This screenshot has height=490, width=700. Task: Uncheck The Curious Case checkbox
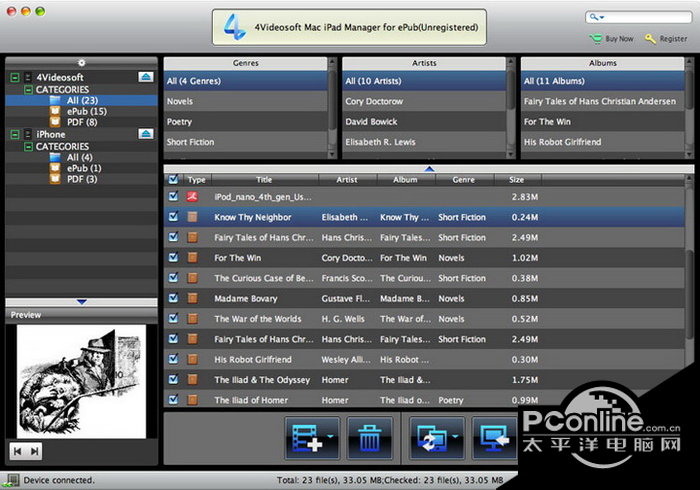[173, 278]
